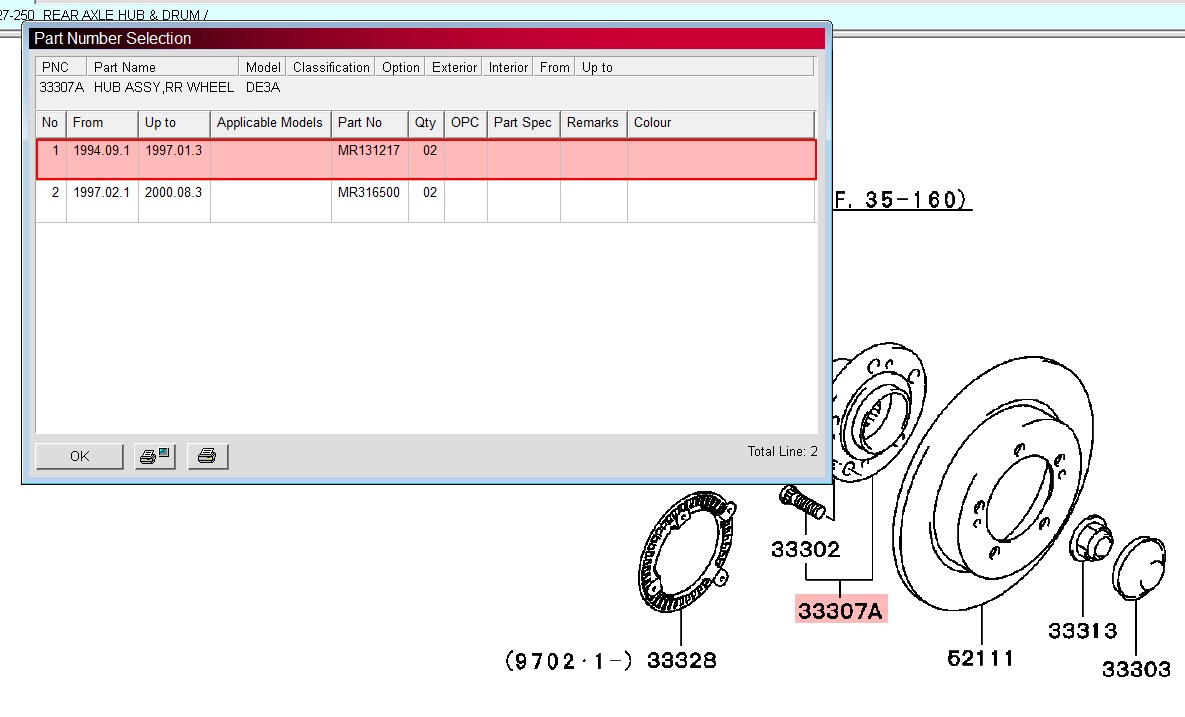The width and height of the screenshot is (1185, 717).
Task: Click the lower From column header
Action: [x=102, y=123]
